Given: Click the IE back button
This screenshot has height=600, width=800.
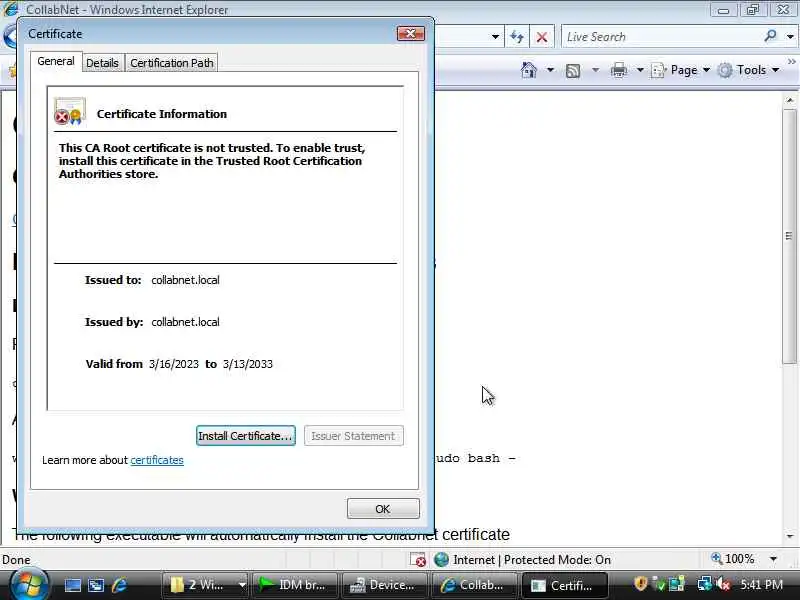Looking at the screenshot, I should 9,37.
